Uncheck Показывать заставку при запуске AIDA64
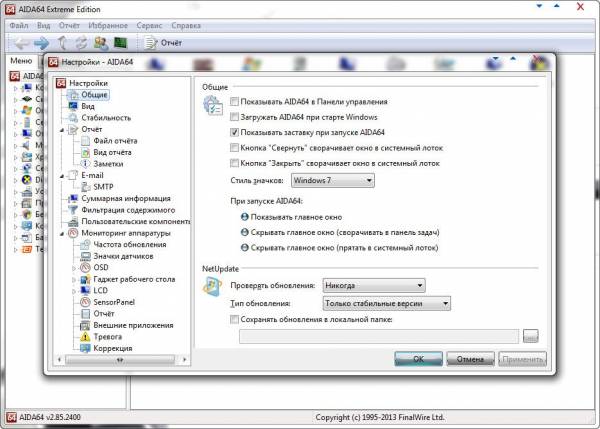 point(234,132)
